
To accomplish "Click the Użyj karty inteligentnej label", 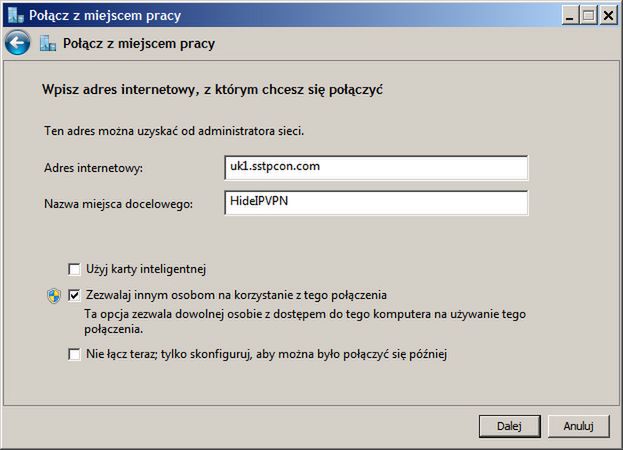I will point(146,269).
